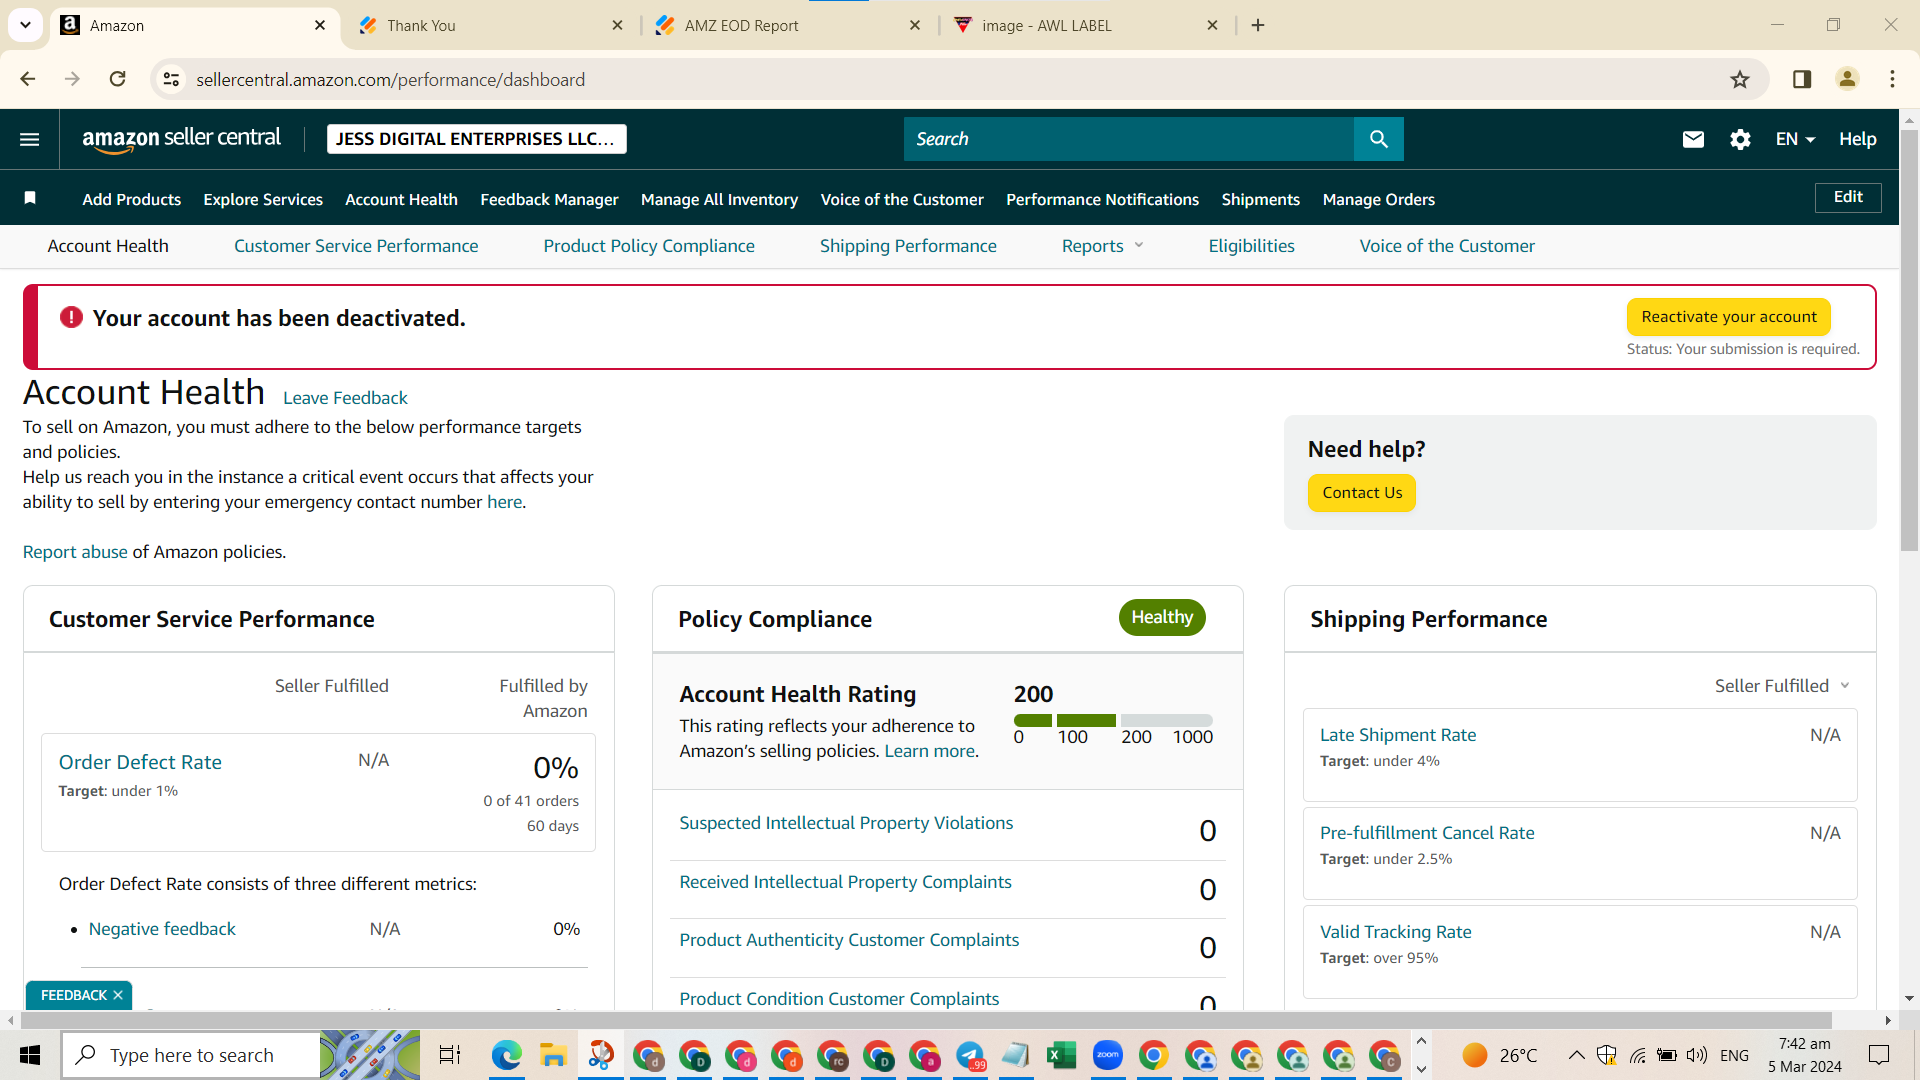Click the Contact Us button
This screenshot has width=1920, height=1080.
click(x=1361, y=493)
